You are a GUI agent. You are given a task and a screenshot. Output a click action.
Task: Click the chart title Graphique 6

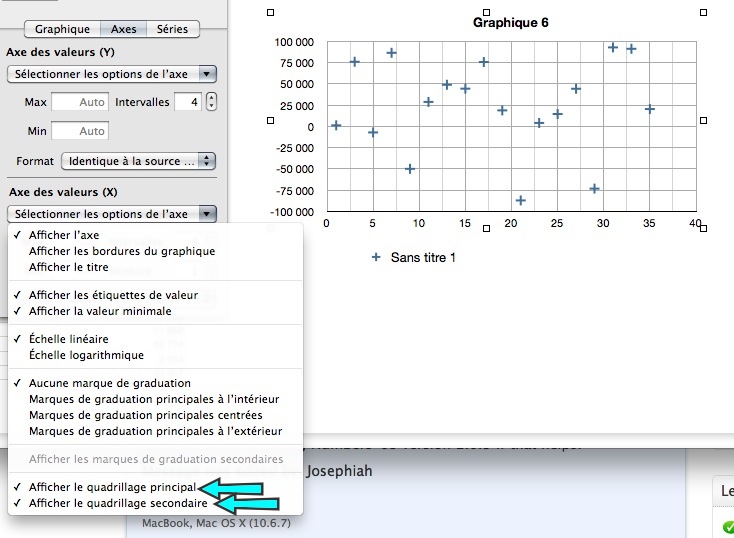511,22
